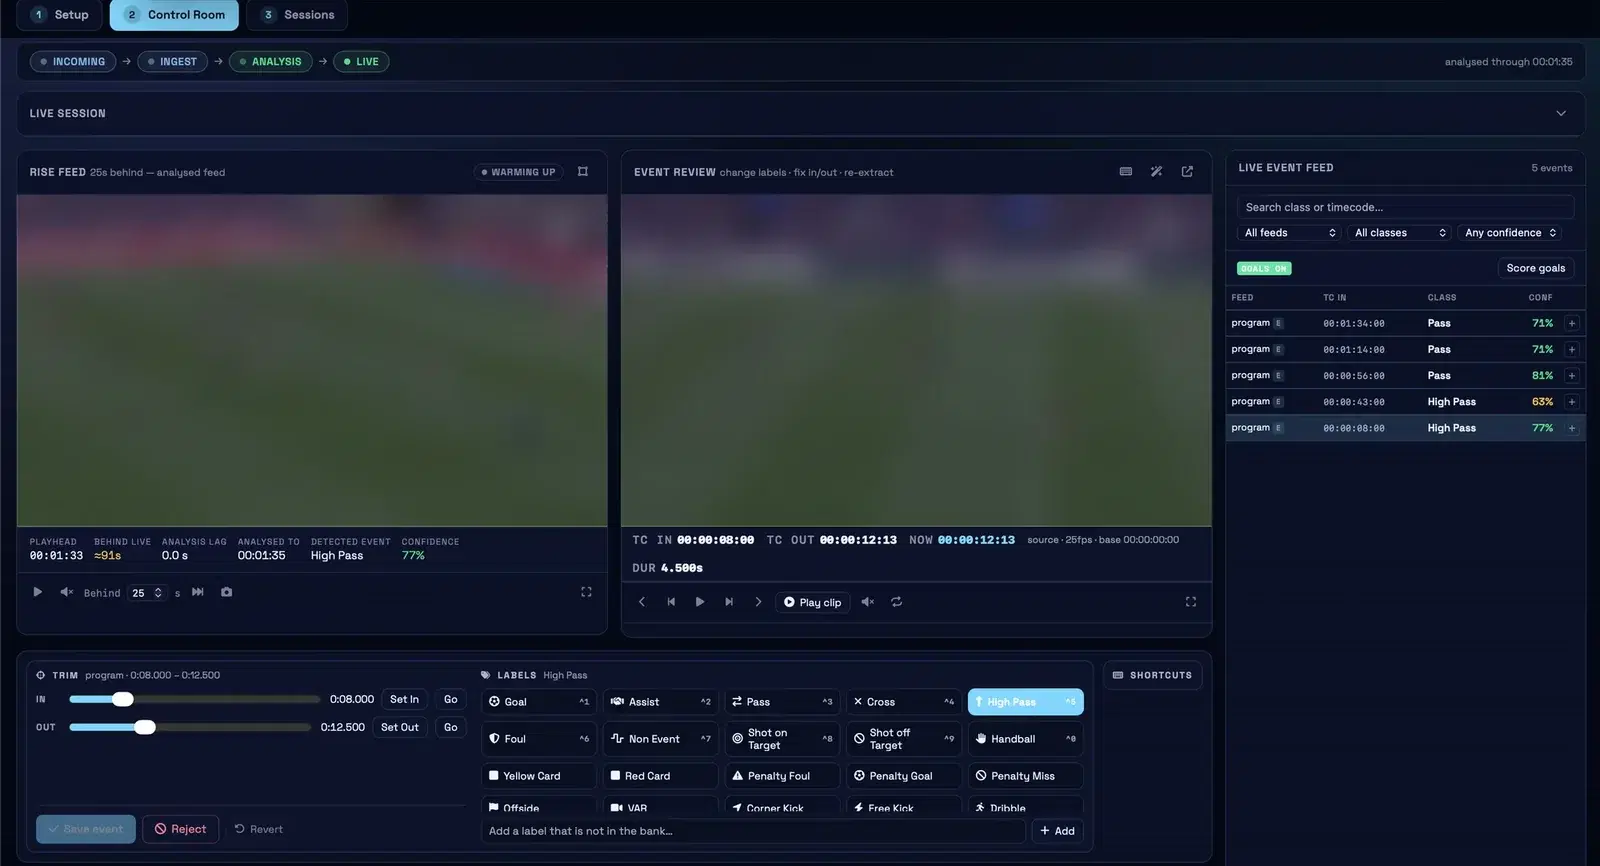Screen dimensions: 1600x866
Task: Play the Rise Feed video
Action: (37, 592)
